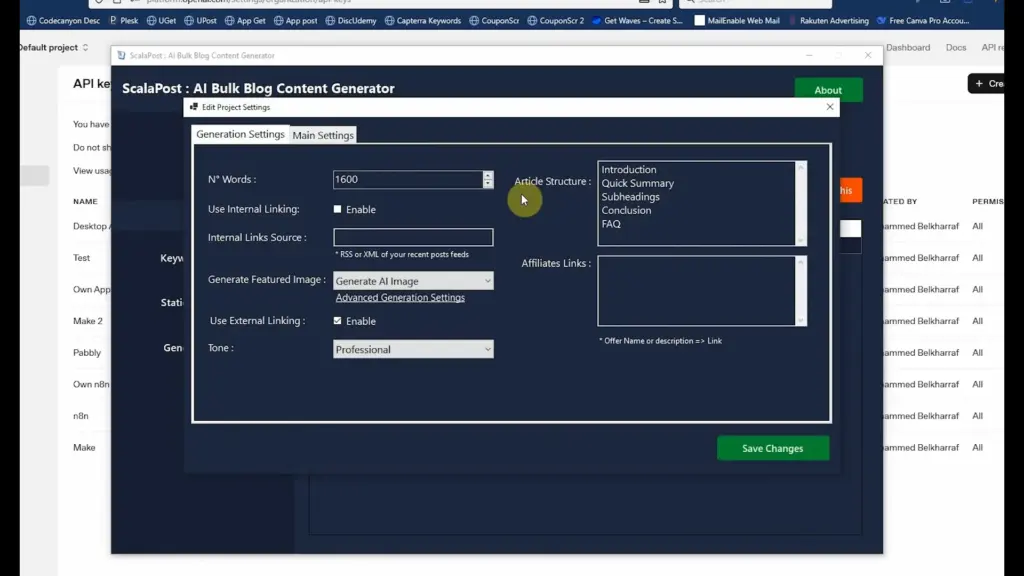This screenshot has height=576, width=1024.
Task: Open the Docs page link
Action: 956,47
